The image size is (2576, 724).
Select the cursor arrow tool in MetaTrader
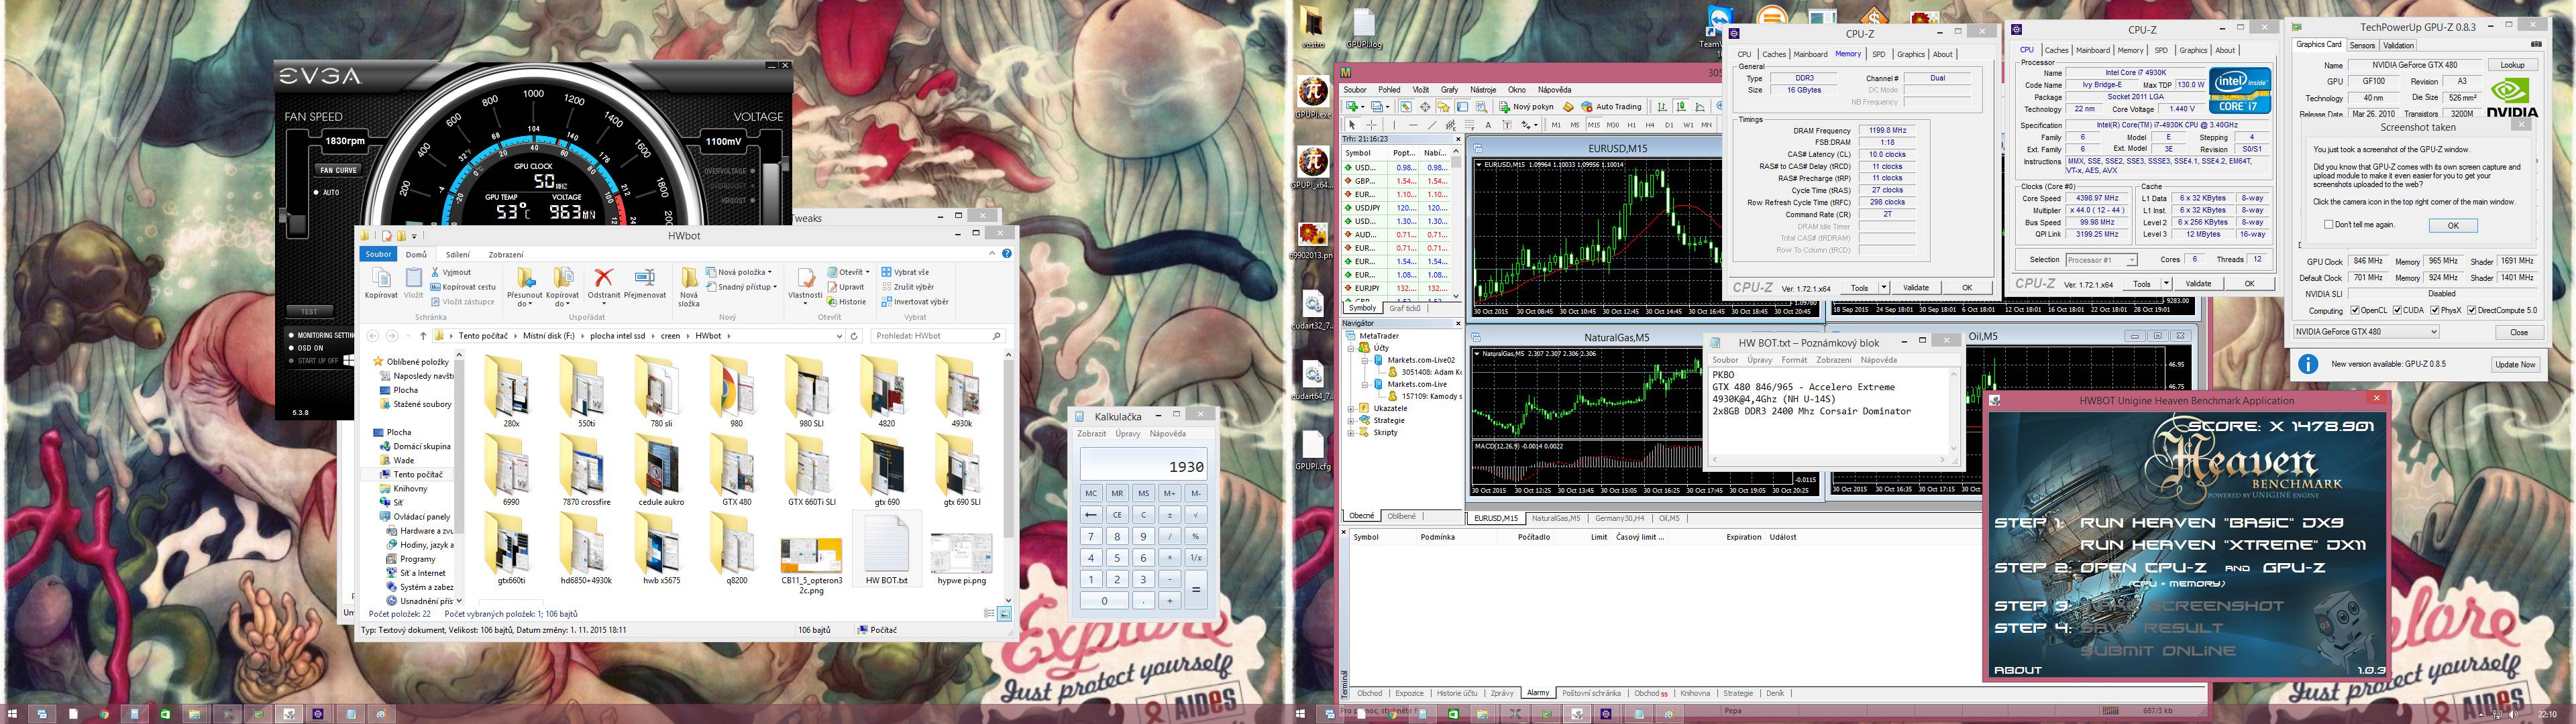click(1353, 125)
